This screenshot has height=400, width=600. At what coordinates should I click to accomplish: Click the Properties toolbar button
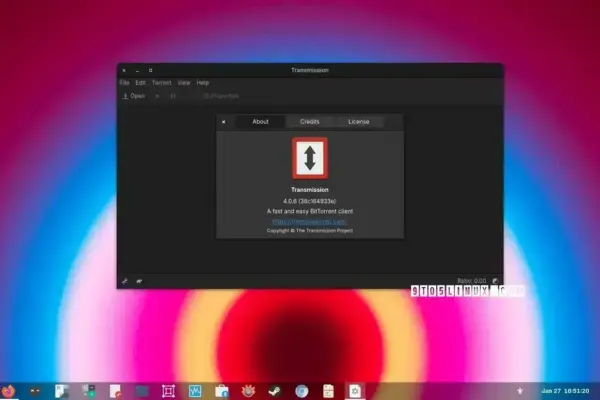221,96
